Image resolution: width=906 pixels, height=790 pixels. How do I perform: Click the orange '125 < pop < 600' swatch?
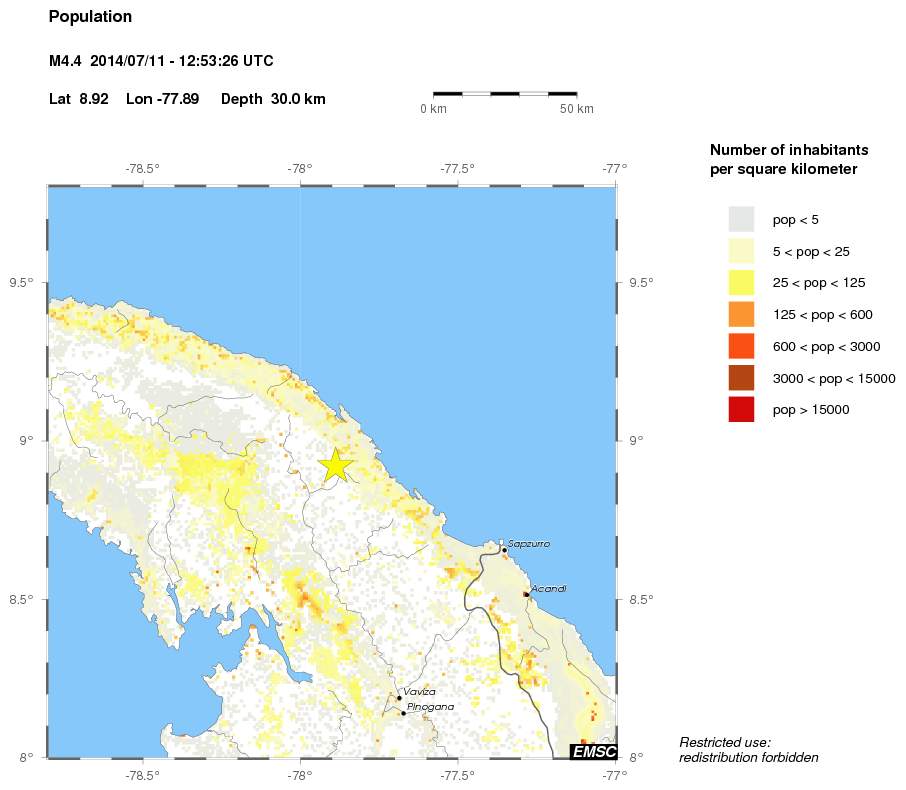click(x=741, y=314)
